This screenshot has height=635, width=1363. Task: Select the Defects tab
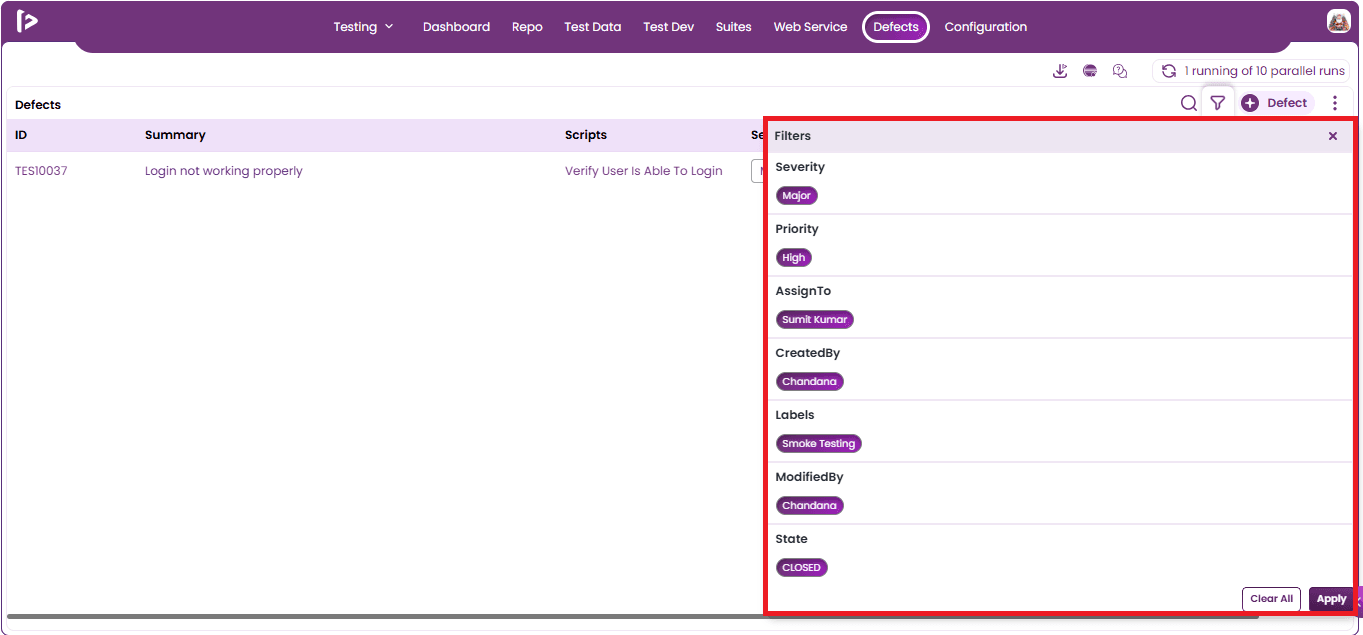point(896,27)
